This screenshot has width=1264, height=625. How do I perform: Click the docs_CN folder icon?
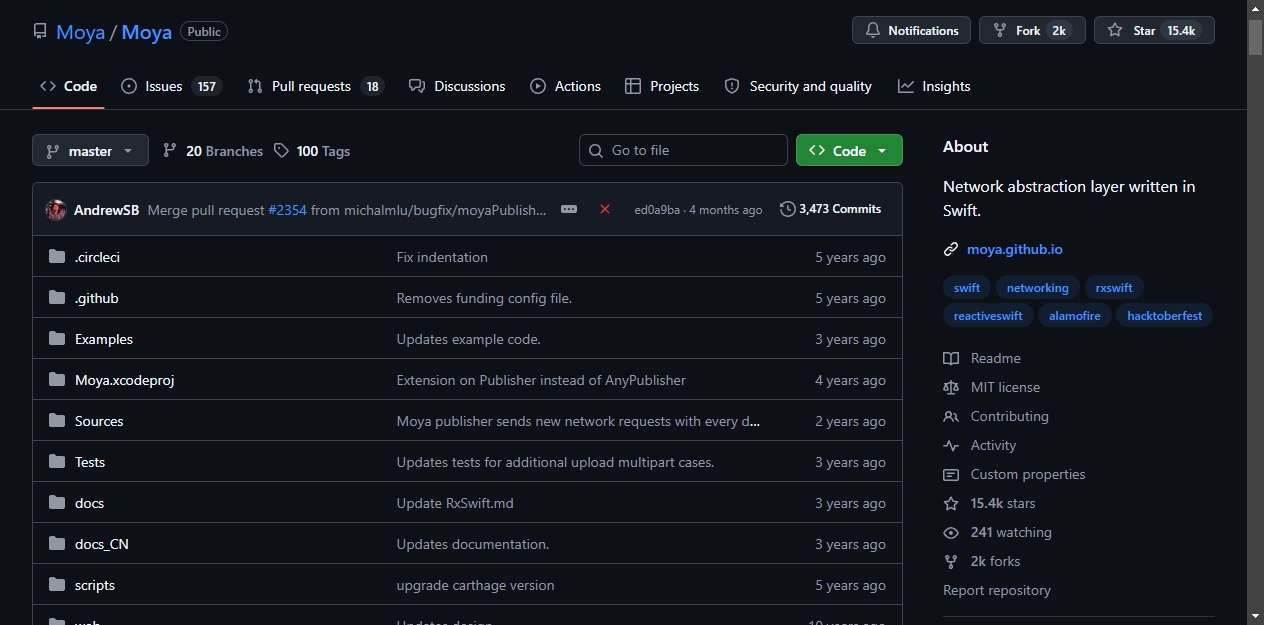pos(57,544)
